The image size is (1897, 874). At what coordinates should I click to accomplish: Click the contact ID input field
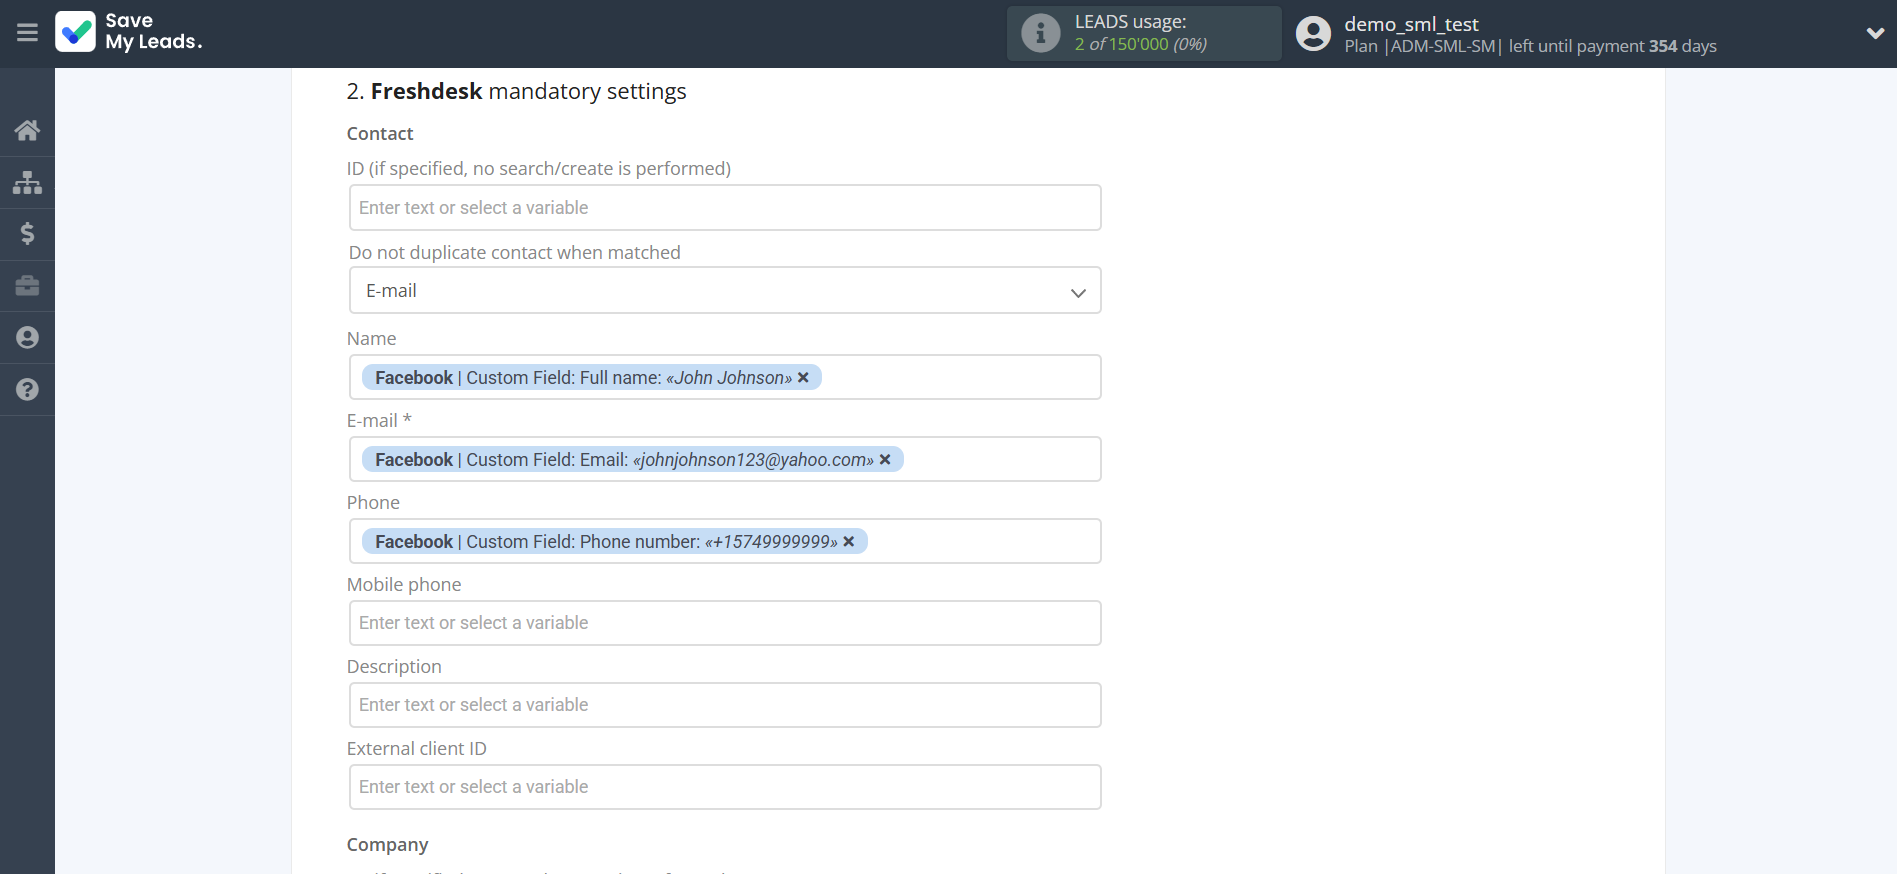click(x=725, y=208)
